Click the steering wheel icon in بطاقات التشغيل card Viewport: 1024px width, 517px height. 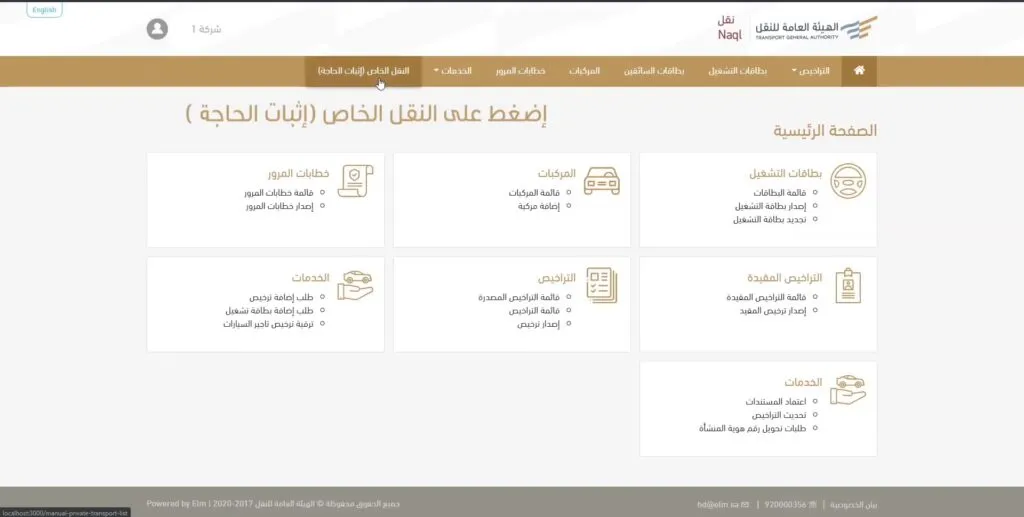tap(848, 181)
